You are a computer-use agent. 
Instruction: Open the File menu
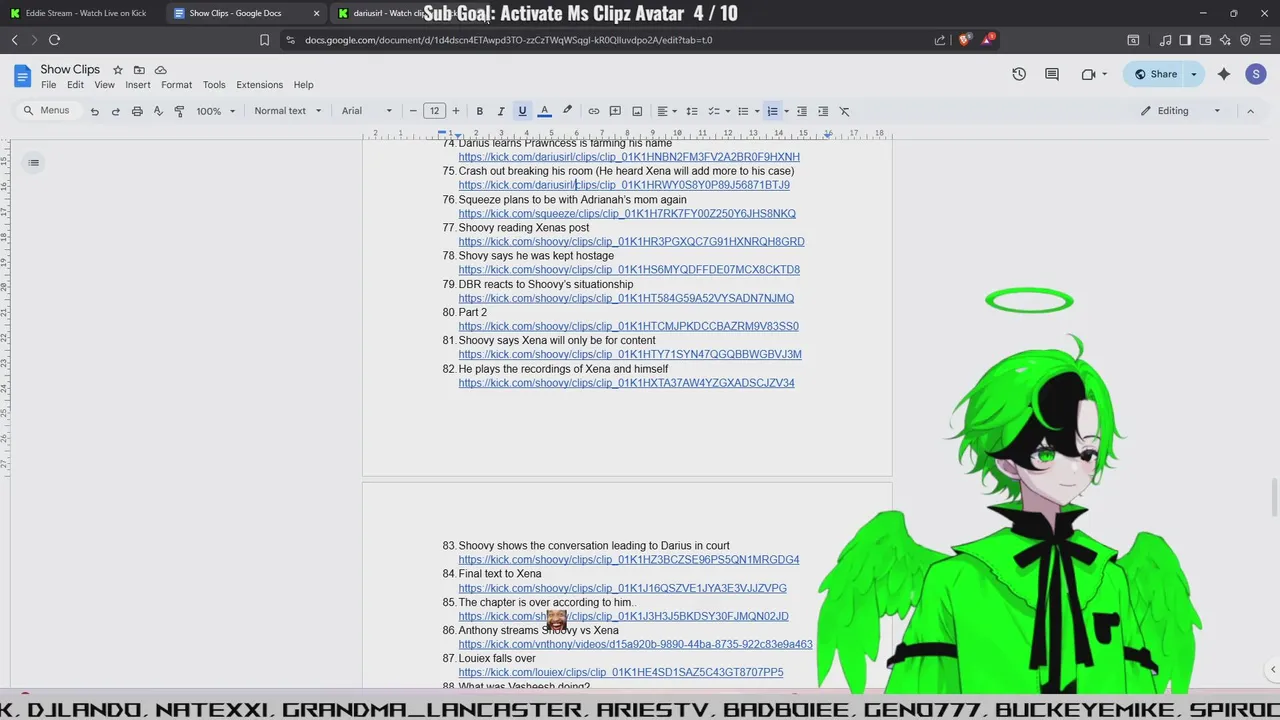tap(48, 85)
